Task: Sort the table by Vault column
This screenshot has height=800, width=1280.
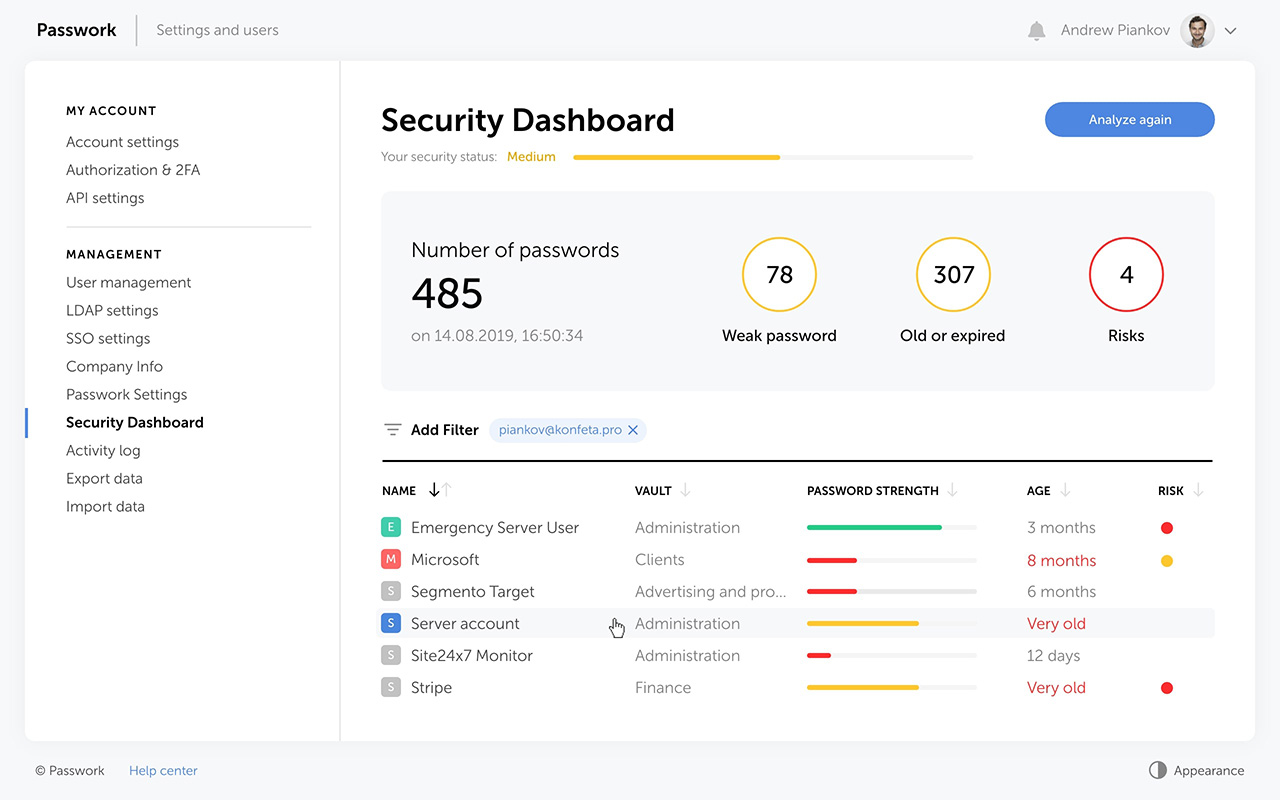Action: pyautogui.click(x=685, y=490)
